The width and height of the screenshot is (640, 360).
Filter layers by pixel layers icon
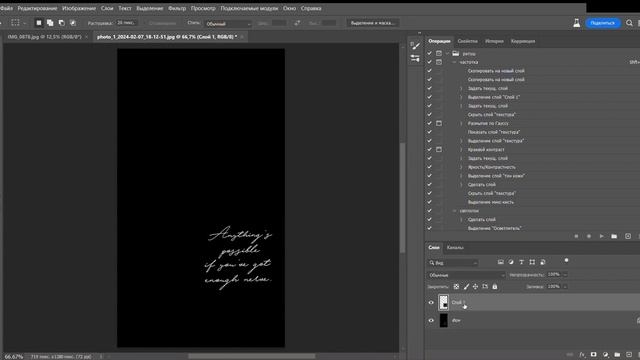500,262
